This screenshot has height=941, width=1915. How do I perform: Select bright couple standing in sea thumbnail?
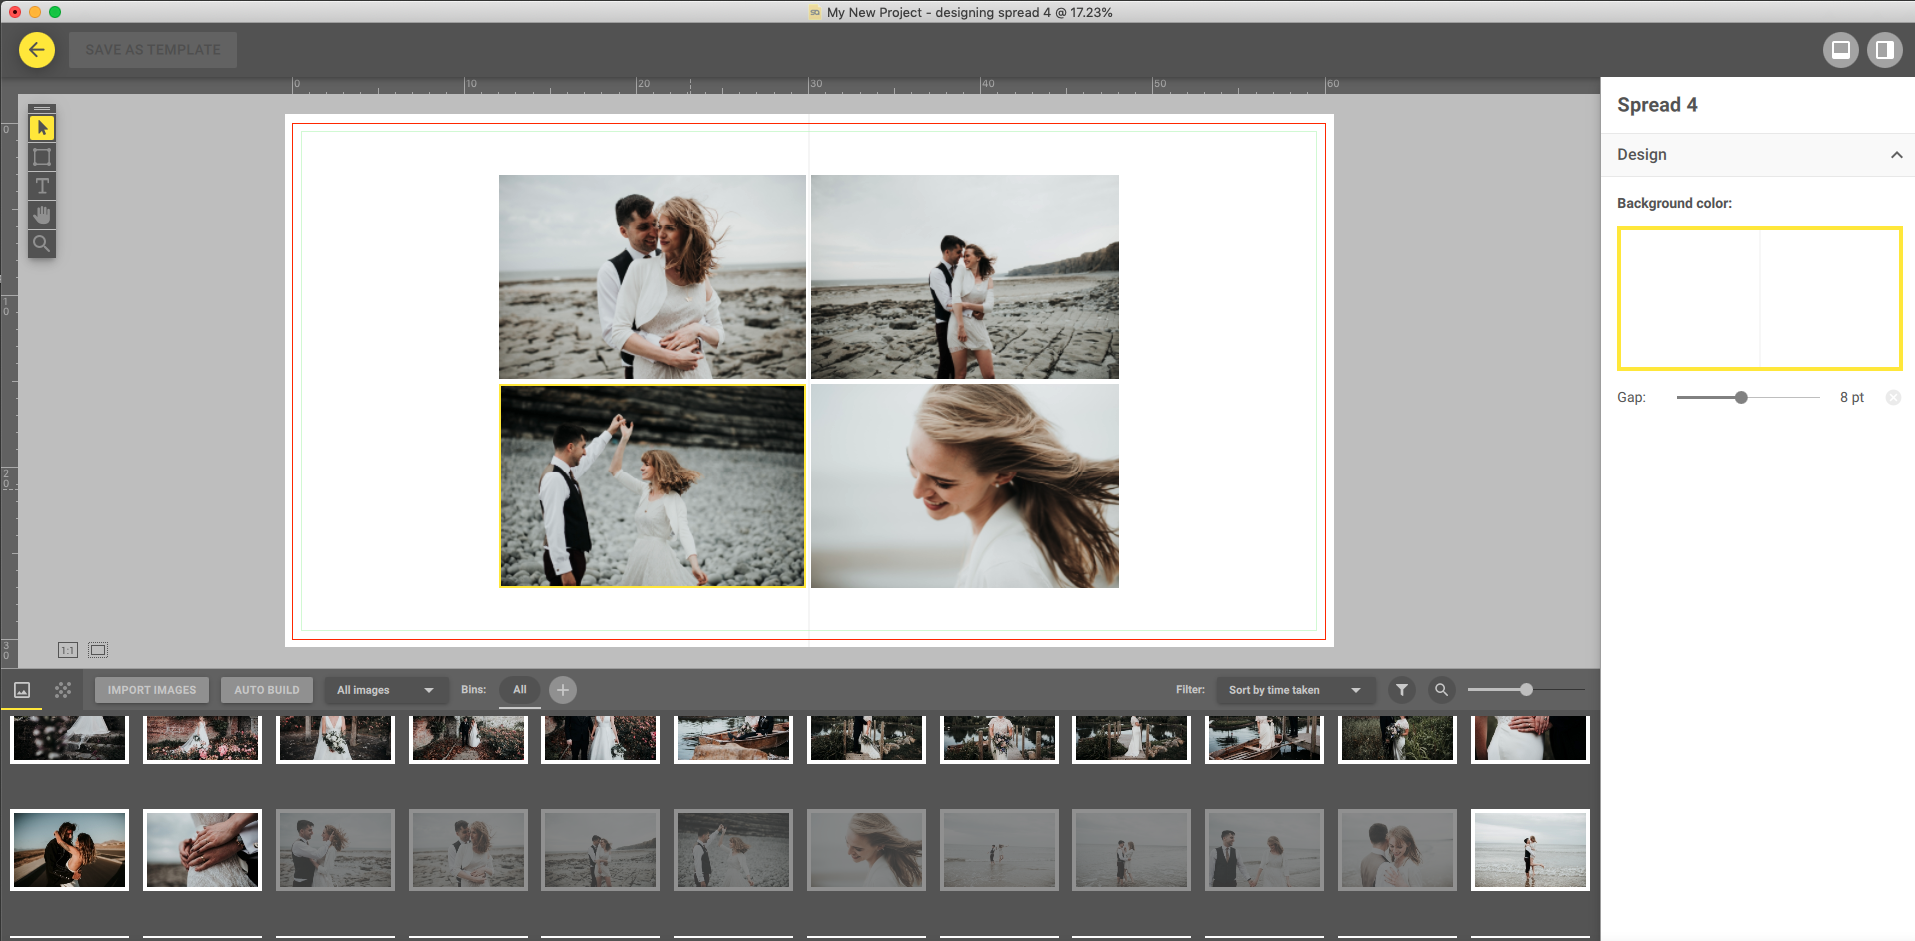tap(1530, 850)
